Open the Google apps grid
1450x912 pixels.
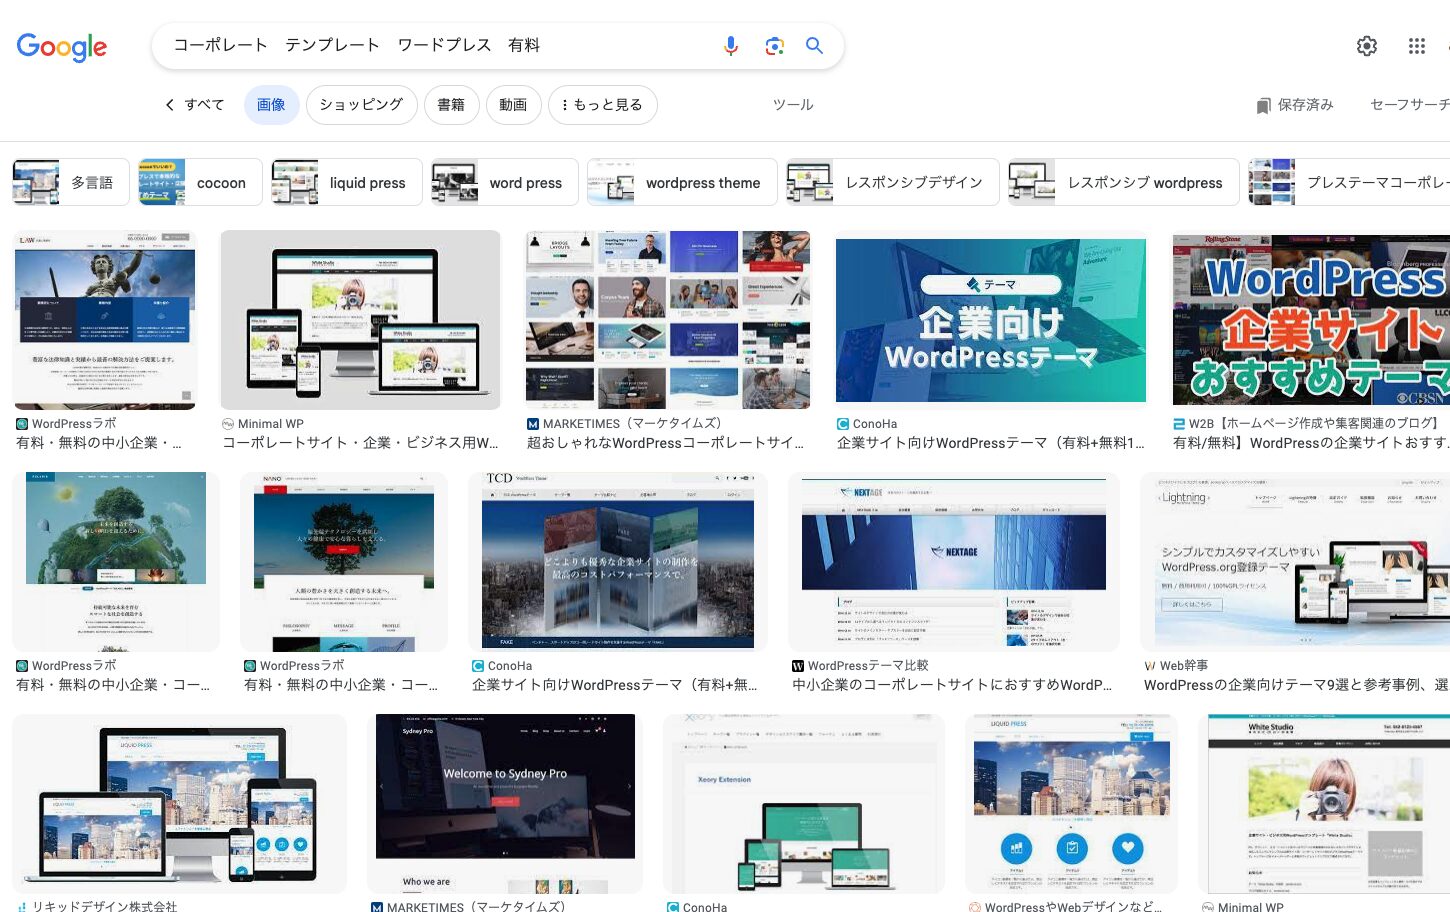1417,46
